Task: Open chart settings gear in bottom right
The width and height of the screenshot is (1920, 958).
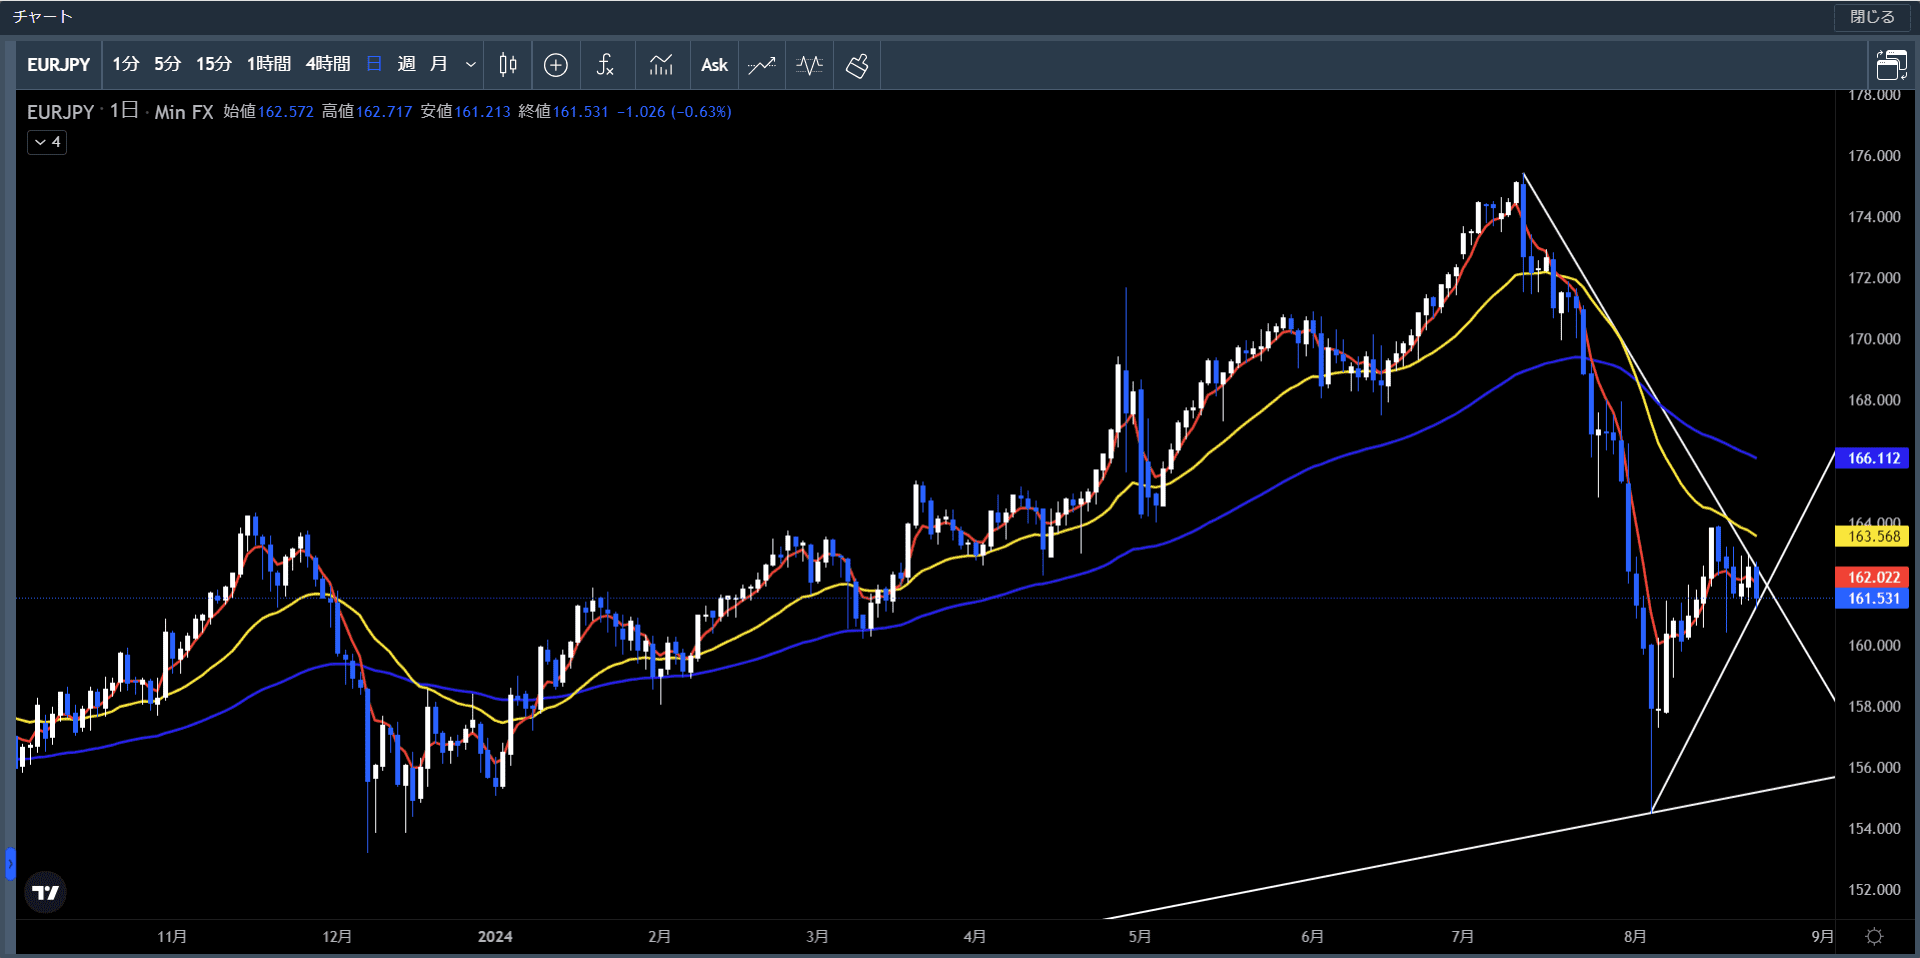Action: coord(1875,937)
